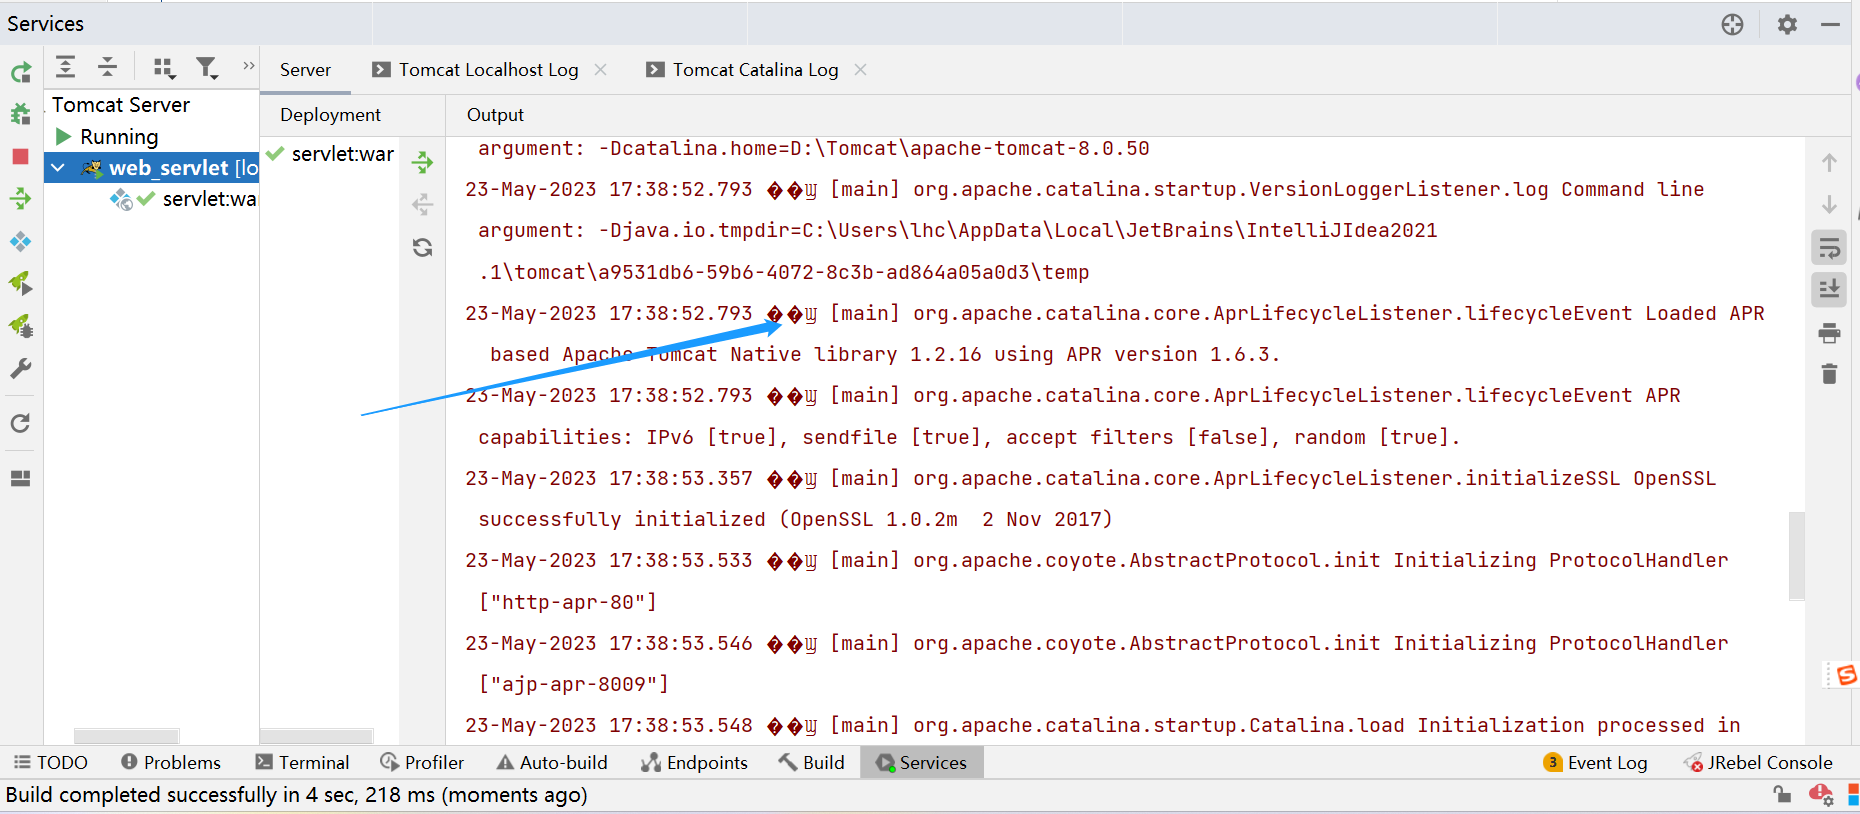Run with JRebel rocket icon

[x=21, y=284]
